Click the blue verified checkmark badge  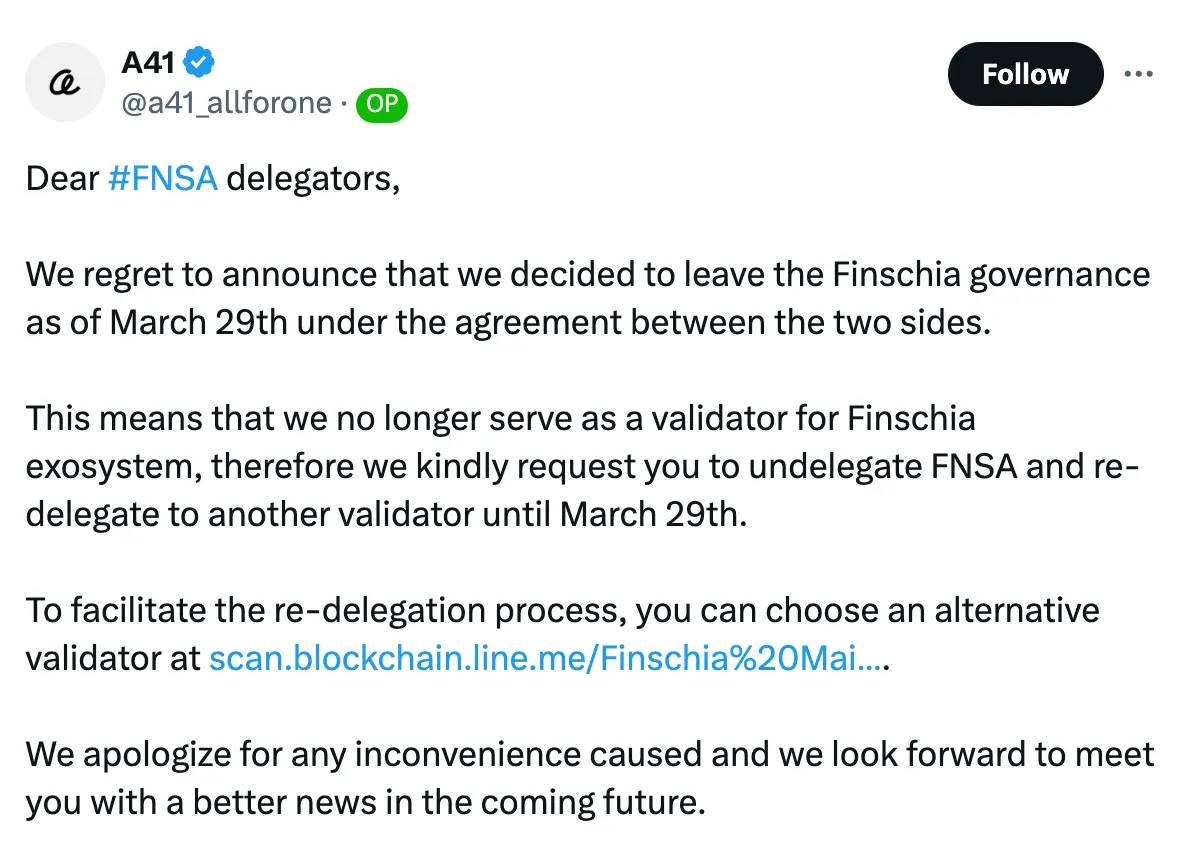199,62
